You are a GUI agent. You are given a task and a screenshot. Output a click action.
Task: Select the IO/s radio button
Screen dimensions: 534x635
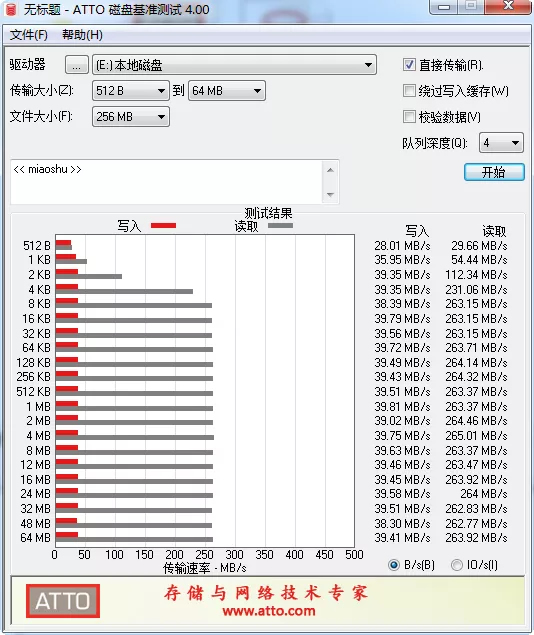coord(457,565)
